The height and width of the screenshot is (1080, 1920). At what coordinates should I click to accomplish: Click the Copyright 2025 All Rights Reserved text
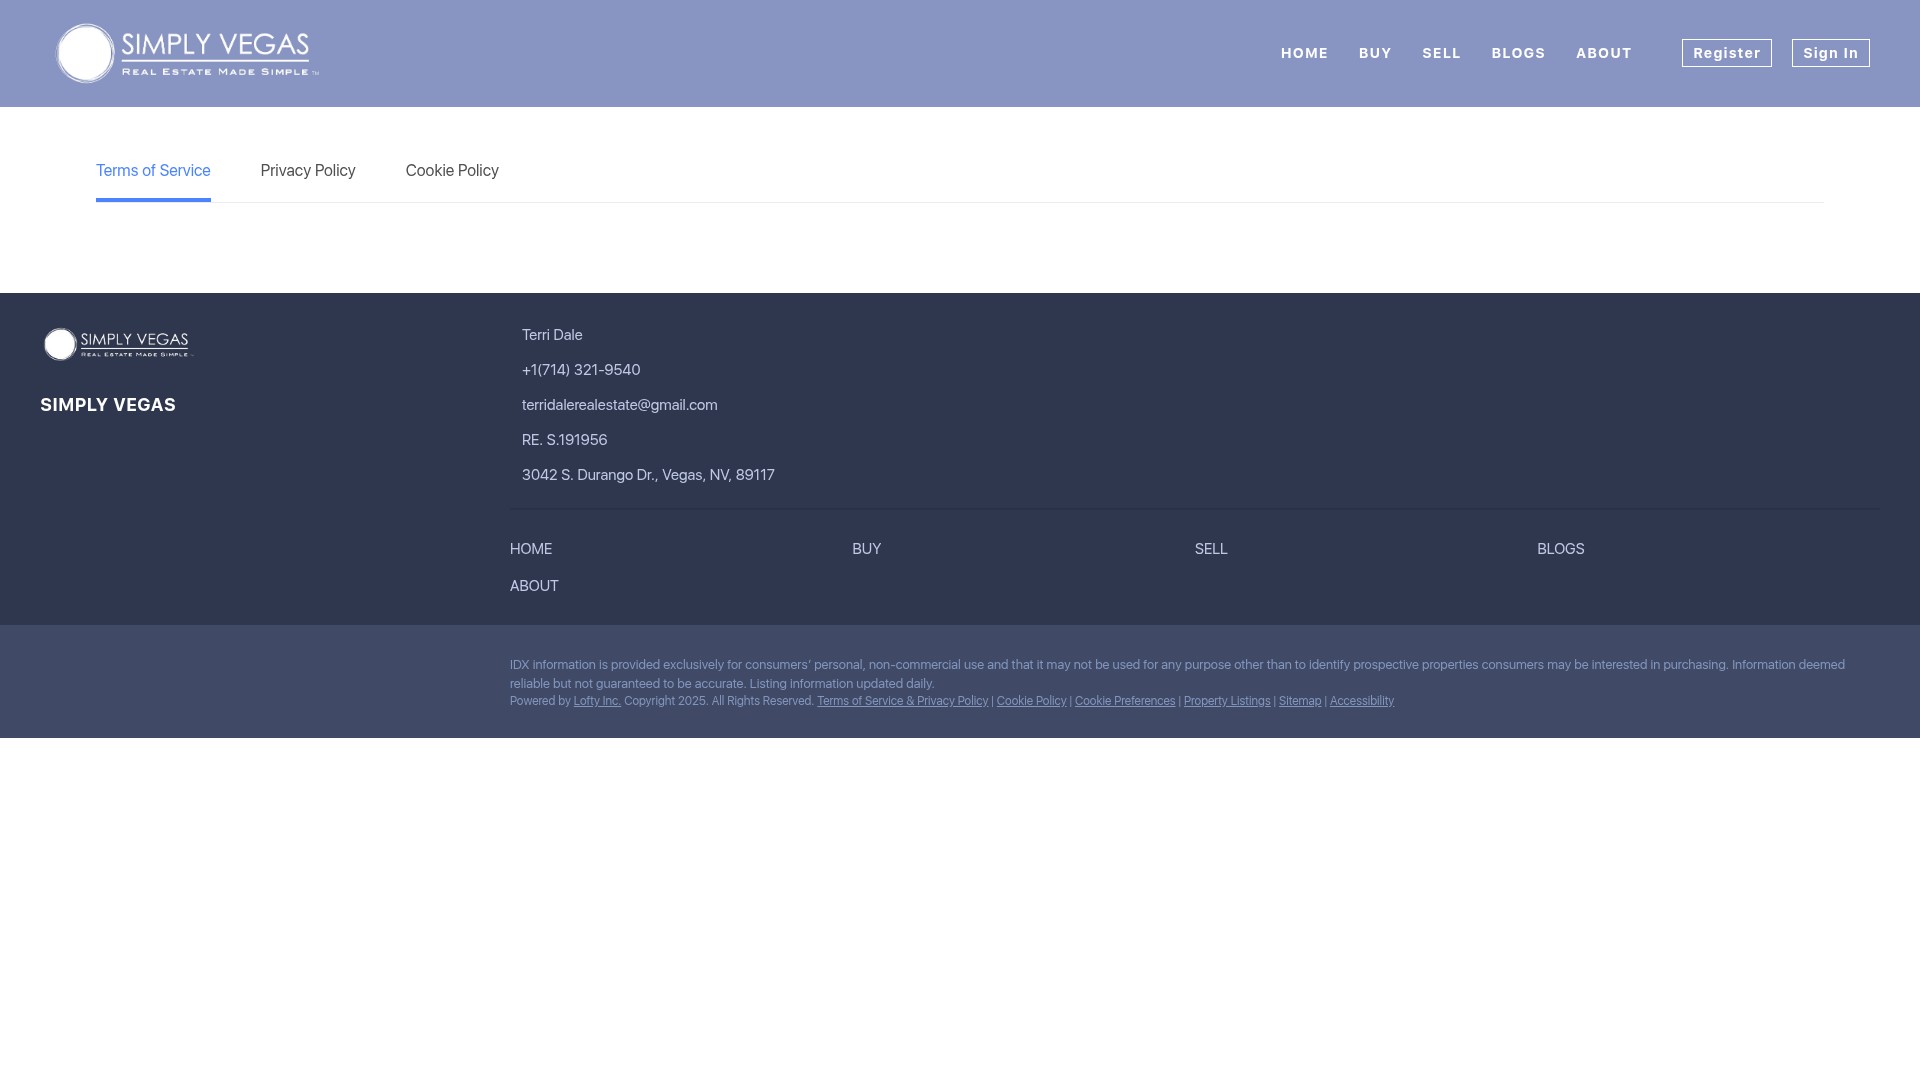(719, 701)
